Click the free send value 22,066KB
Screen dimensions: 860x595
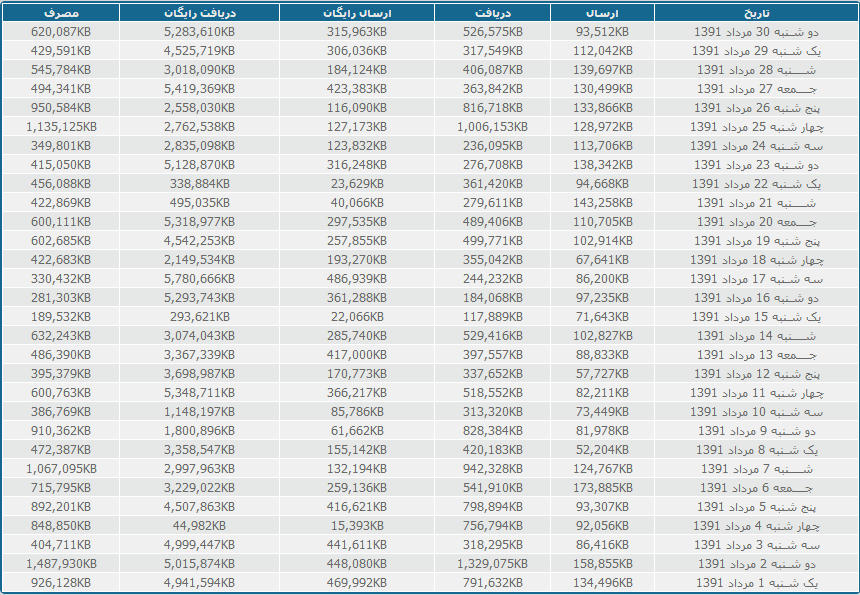(358, 317)
